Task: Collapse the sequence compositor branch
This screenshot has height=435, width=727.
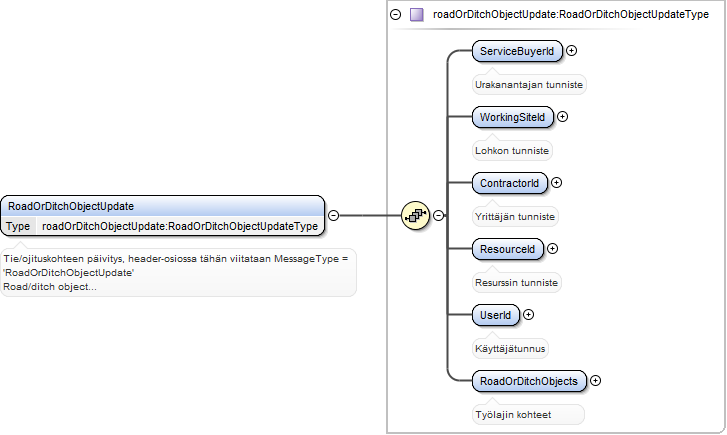Action: pyautogui.click(x=438, y=215)
